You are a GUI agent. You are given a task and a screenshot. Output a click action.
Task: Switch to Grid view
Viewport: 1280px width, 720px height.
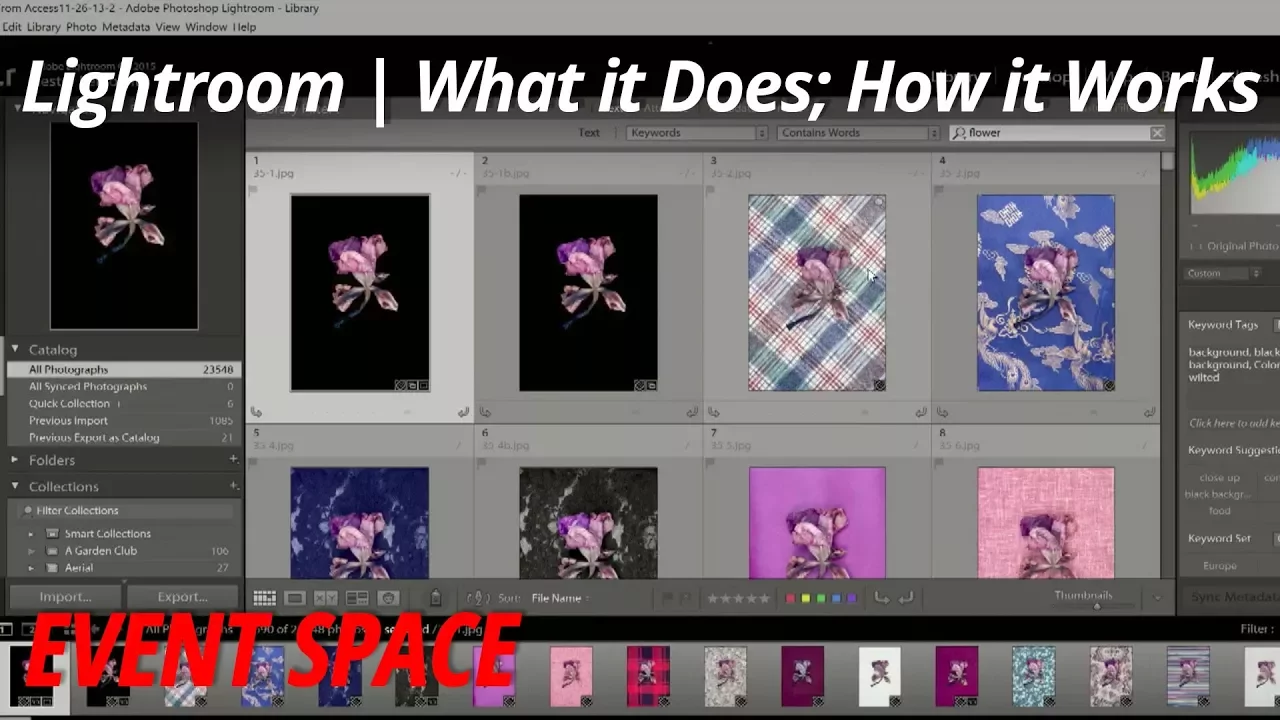[x=264, y=598]
